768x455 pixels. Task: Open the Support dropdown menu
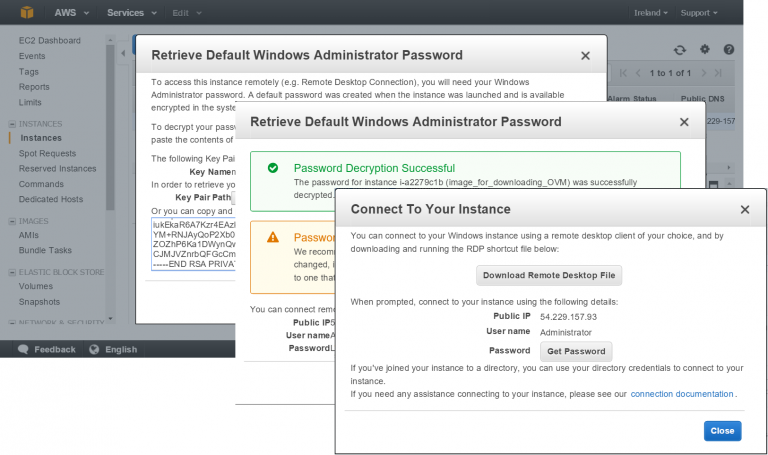(699, 13)
